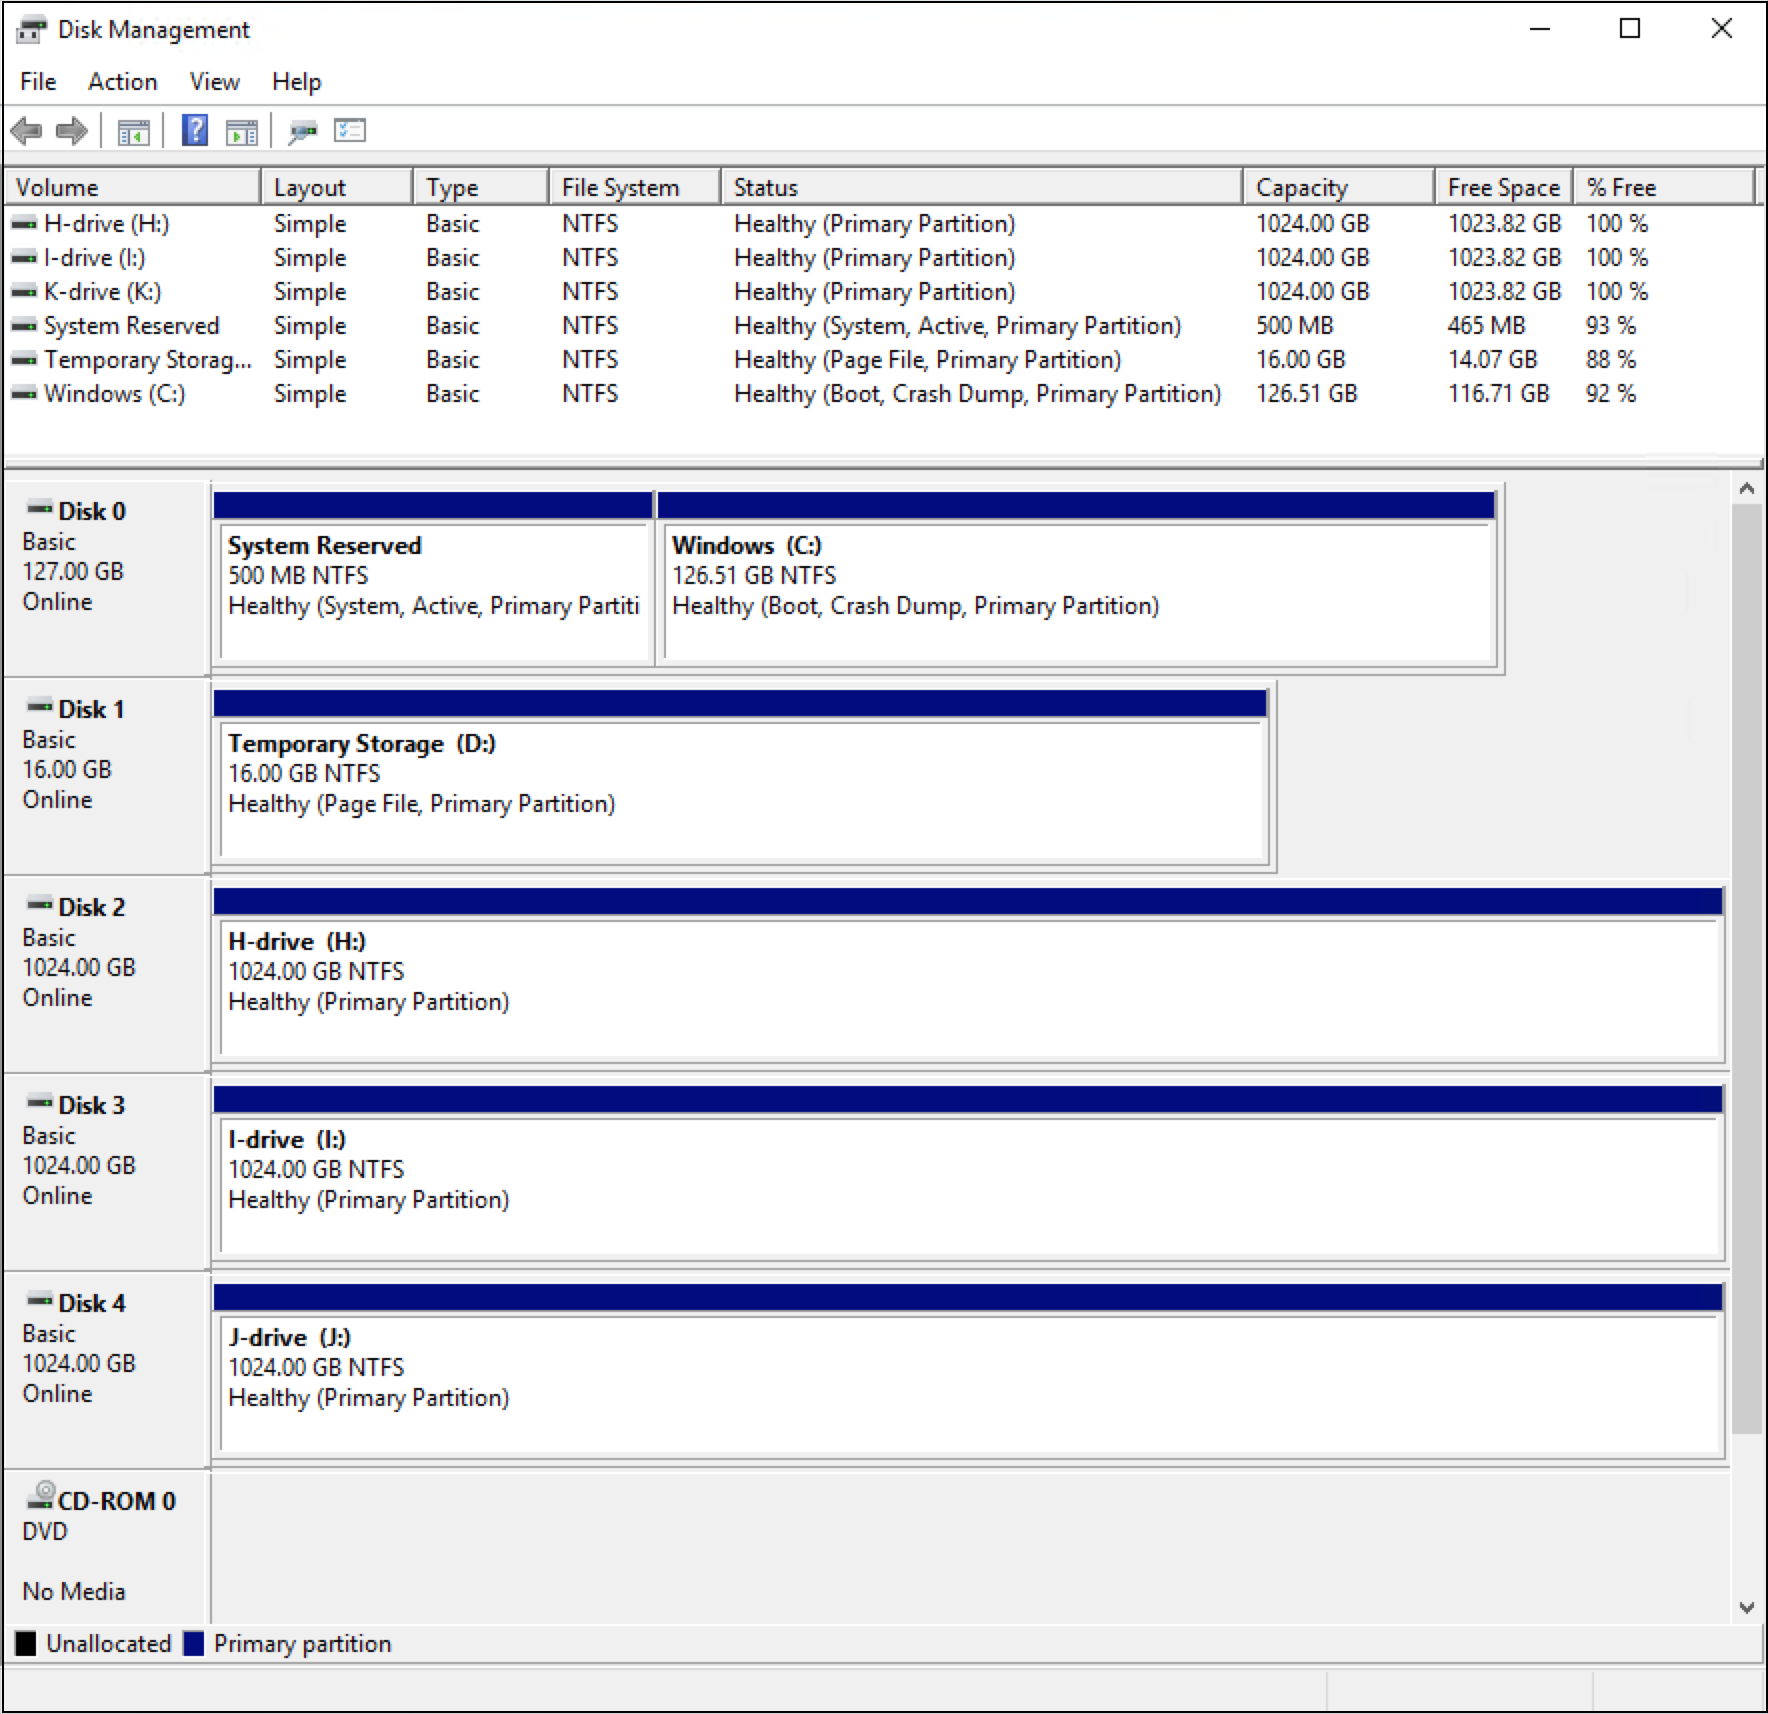Click the Disk Management title bar icon

(x=31, y=30)
